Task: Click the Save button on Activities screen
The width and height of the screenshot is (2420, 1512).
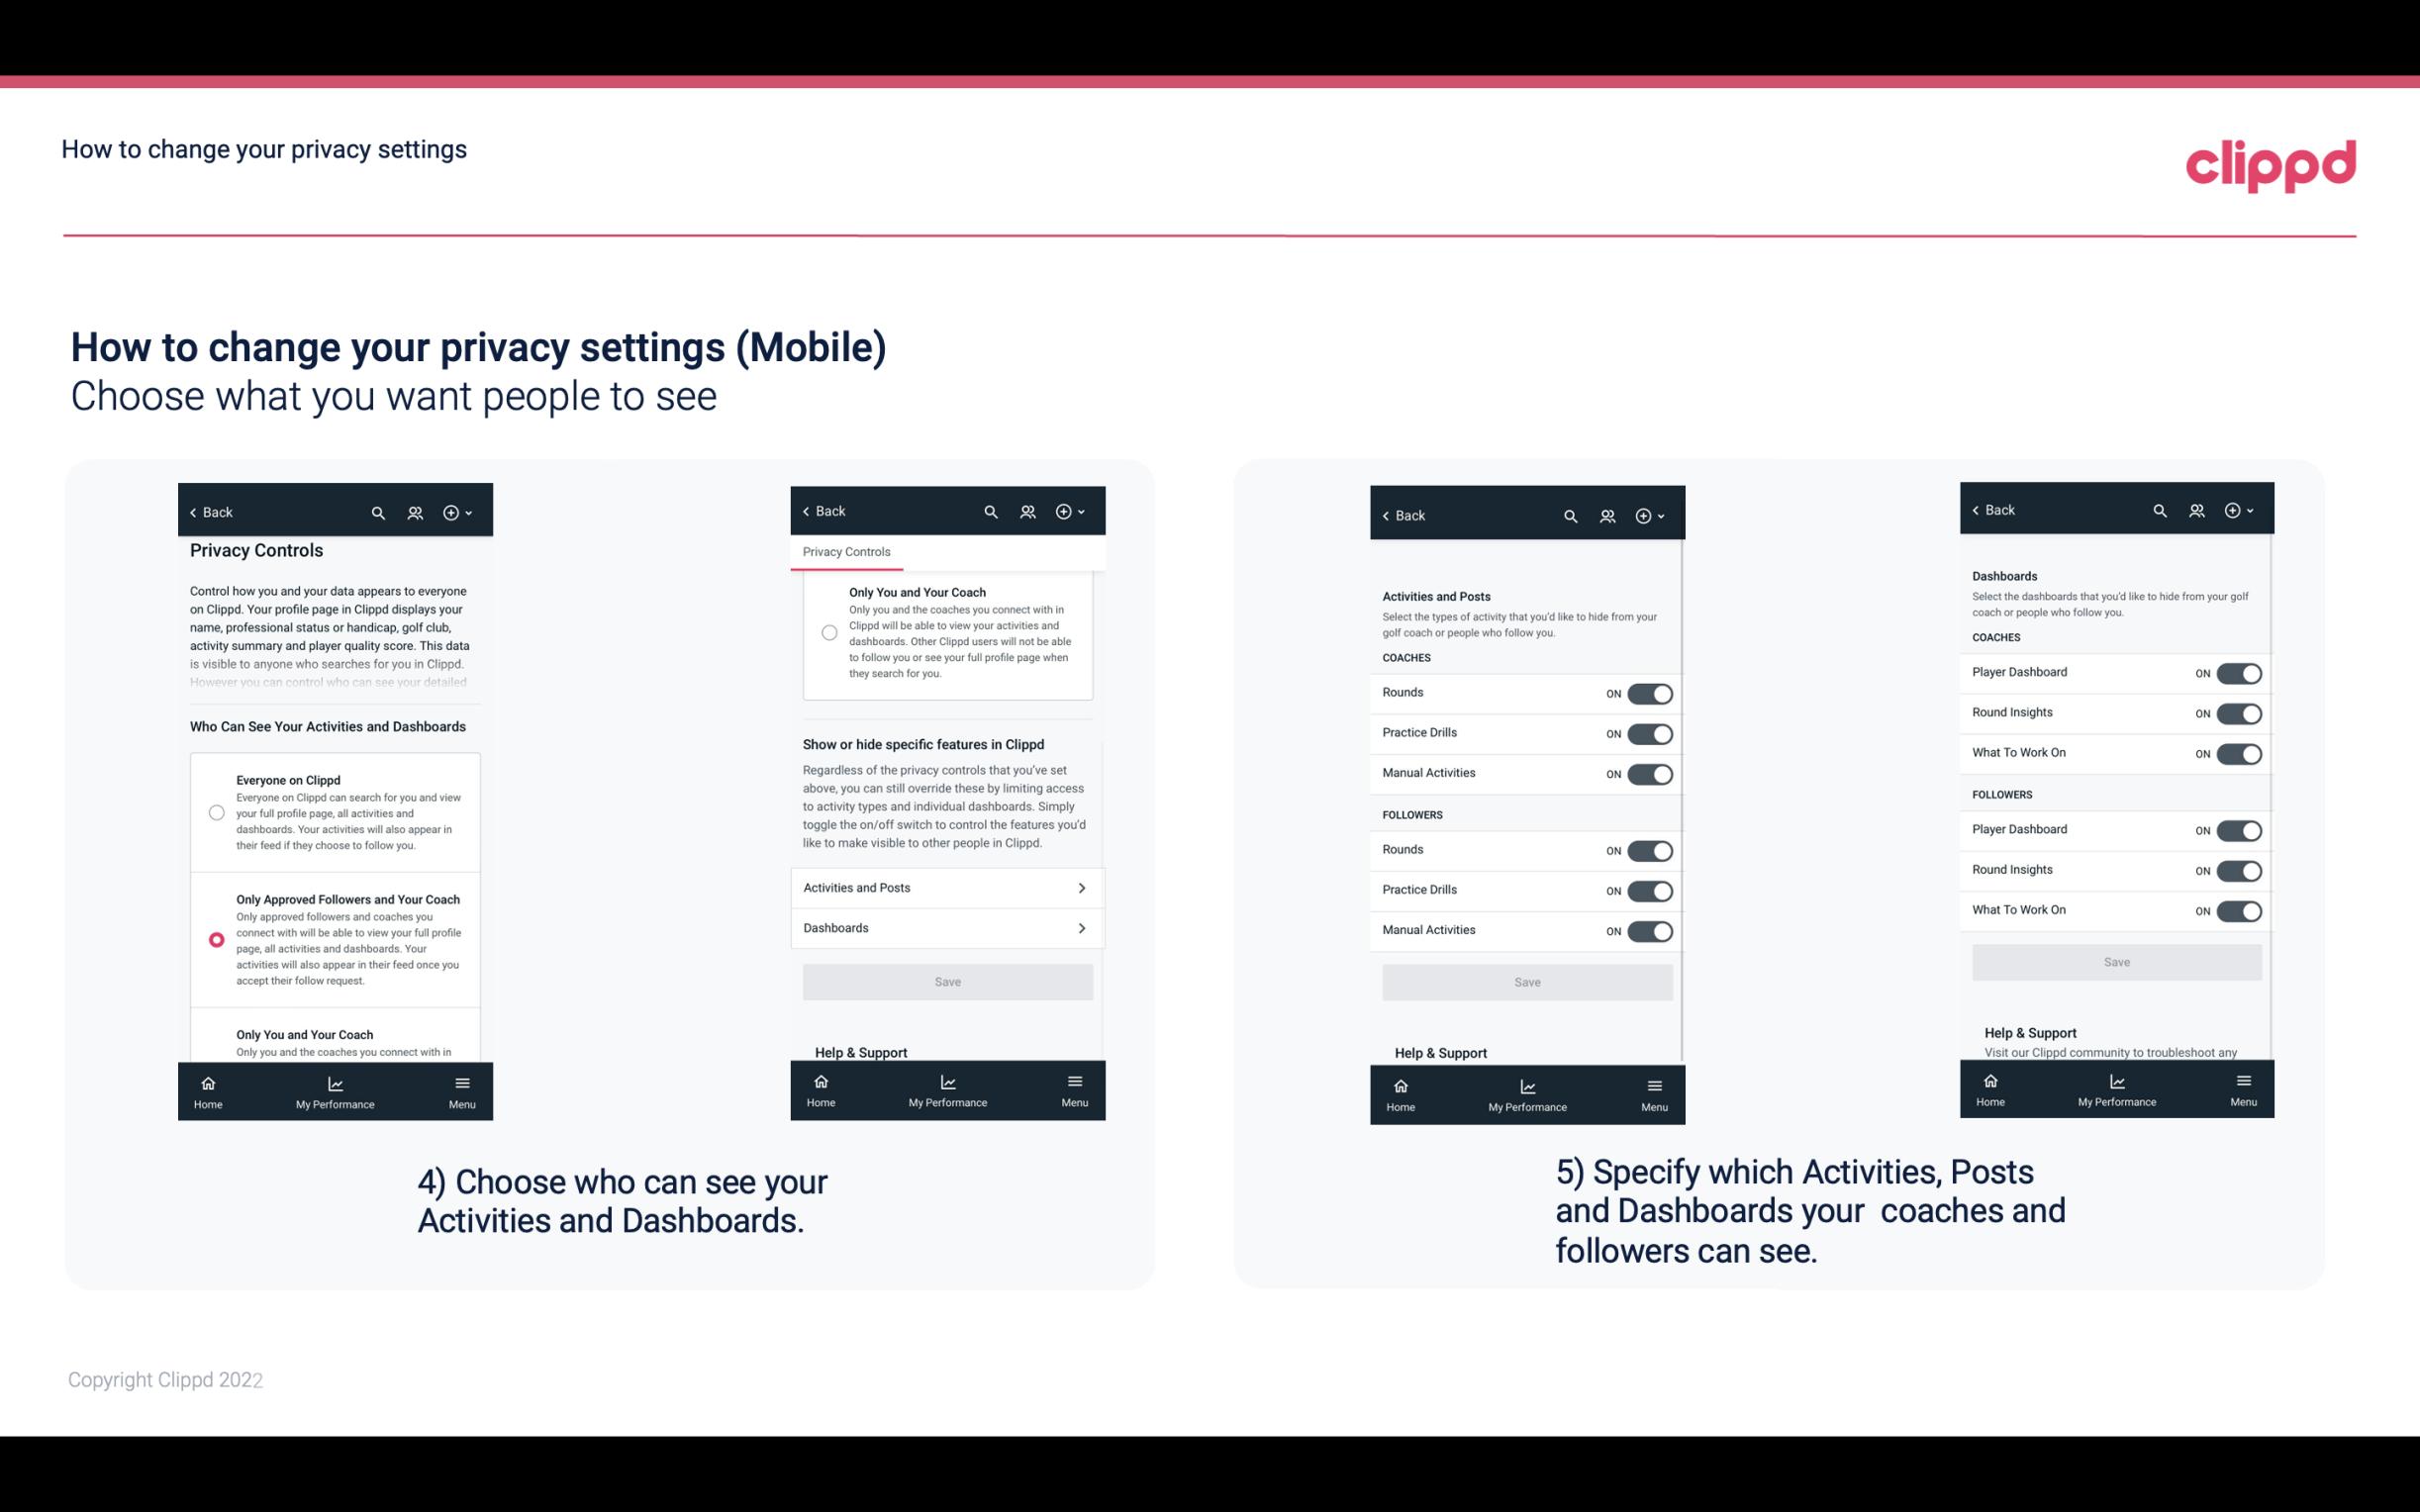Action: click(x=1526, y=979)
